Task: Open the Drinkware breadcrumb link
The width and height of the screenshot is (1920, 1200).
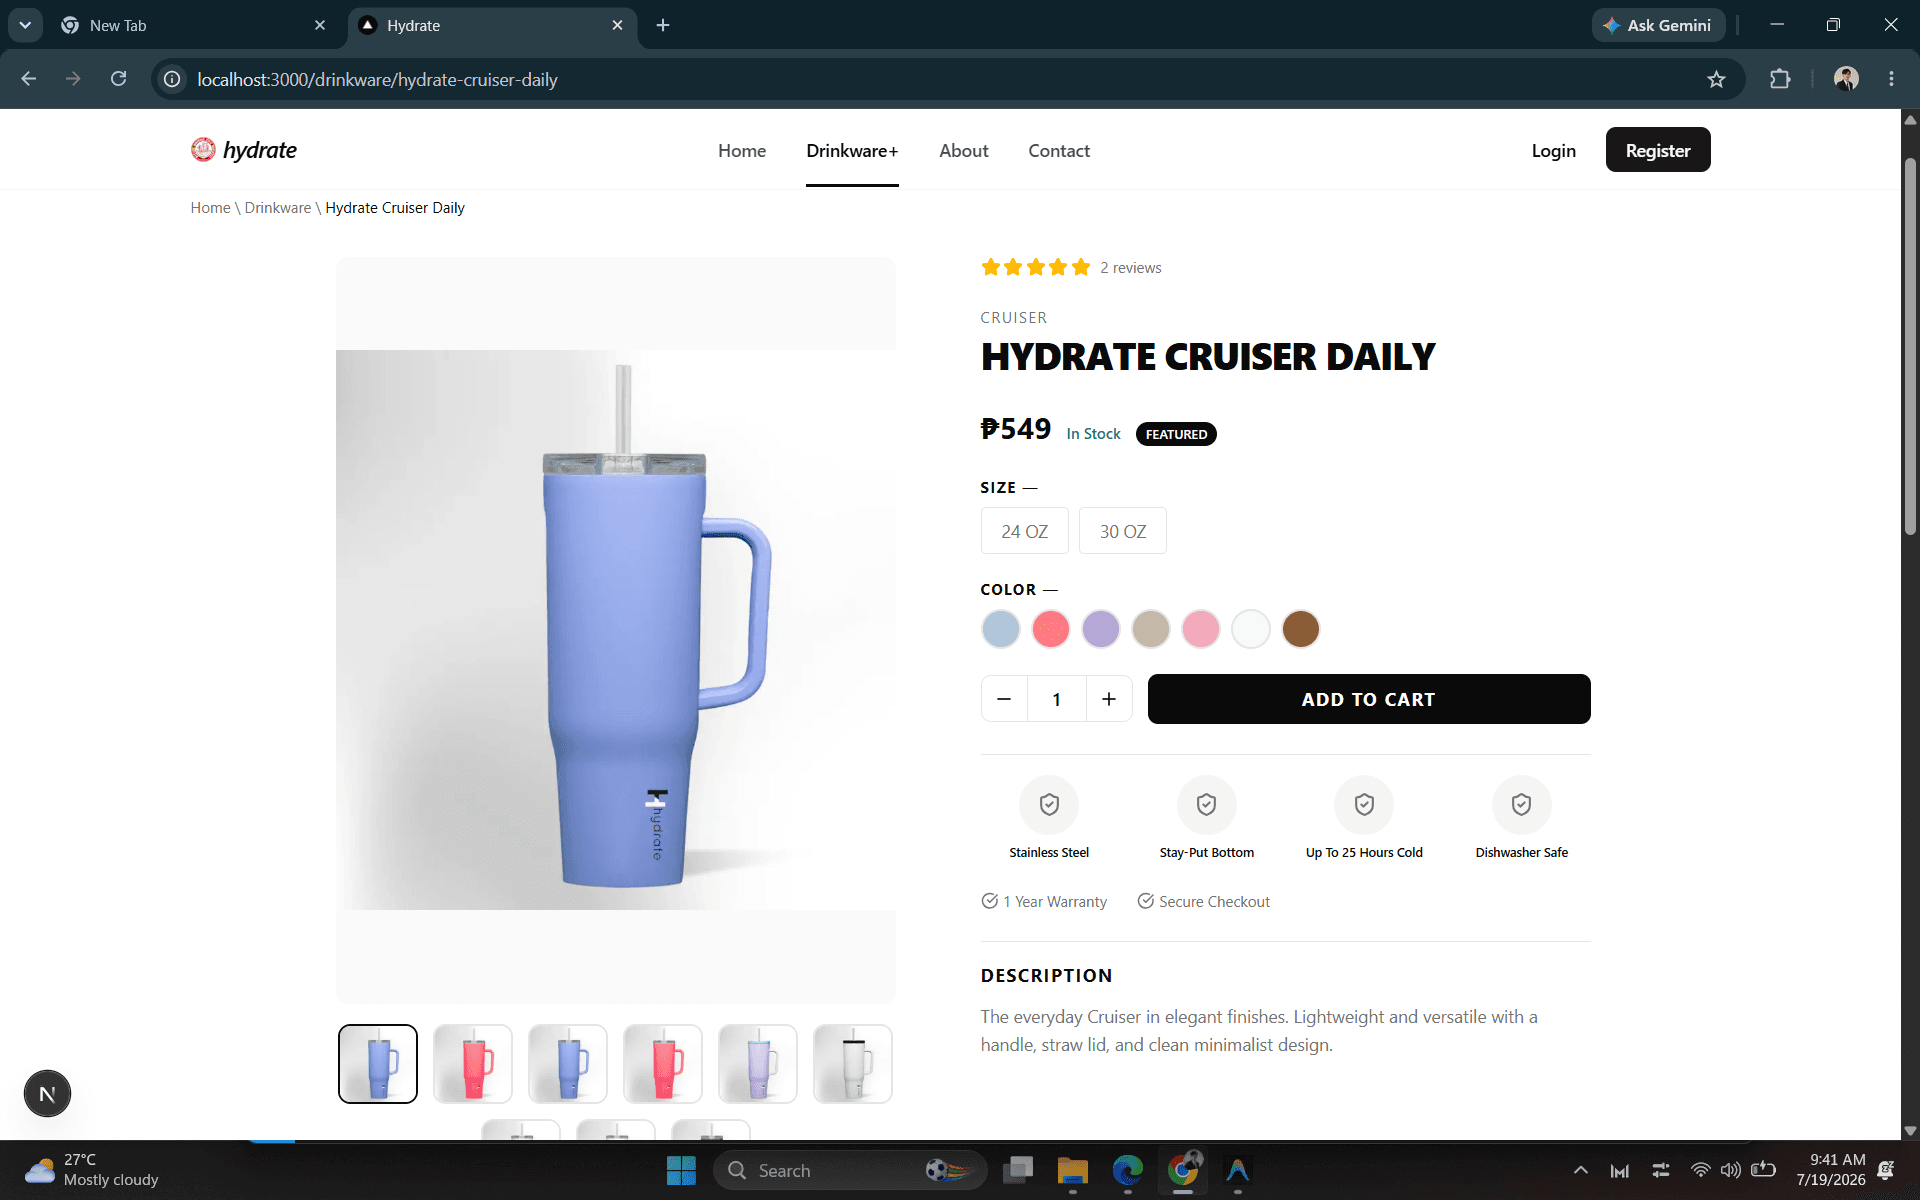Action: click(x=278, y=208)
